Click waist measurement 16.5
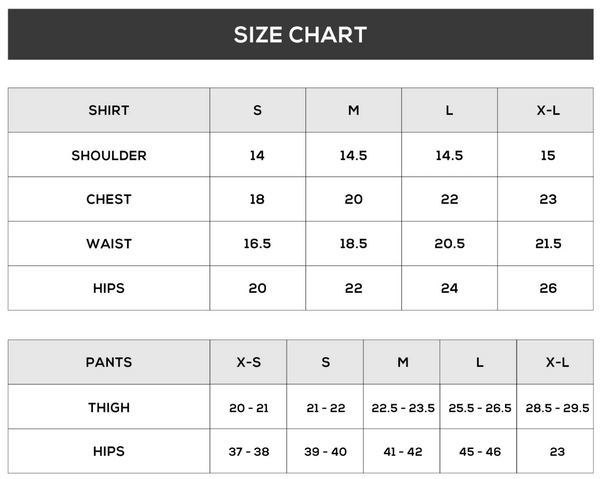The image size is (600, 479). point(257,243)
